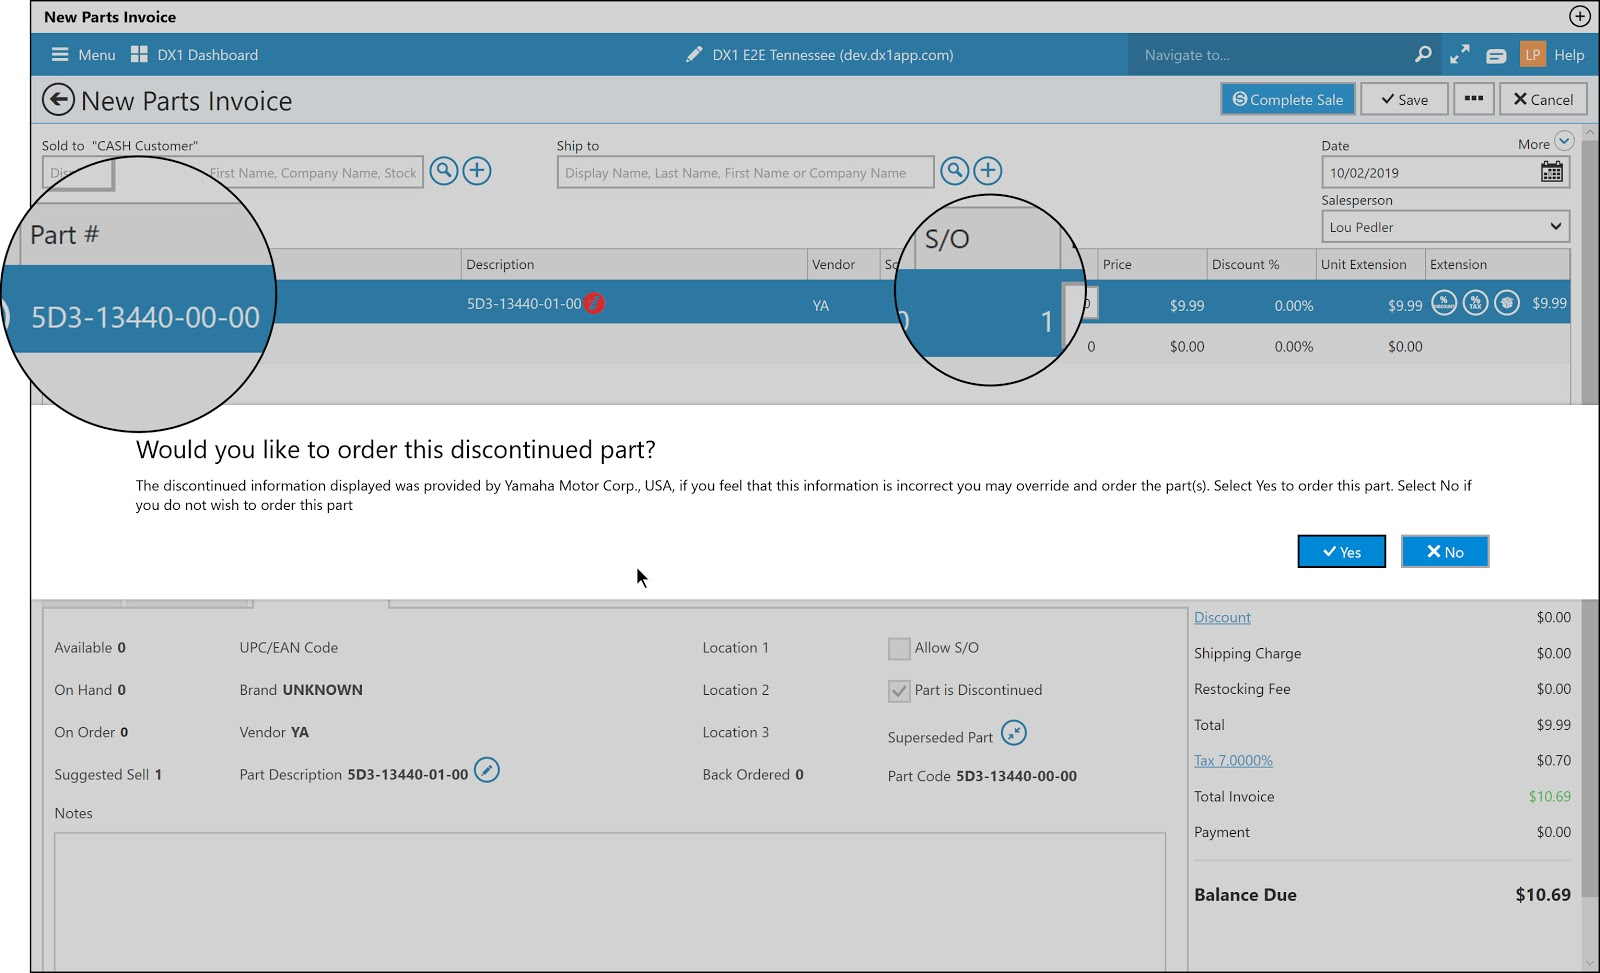
Task: Click the pencil icon beside DX1 E2E Tennessee
Action: (694, 55)
